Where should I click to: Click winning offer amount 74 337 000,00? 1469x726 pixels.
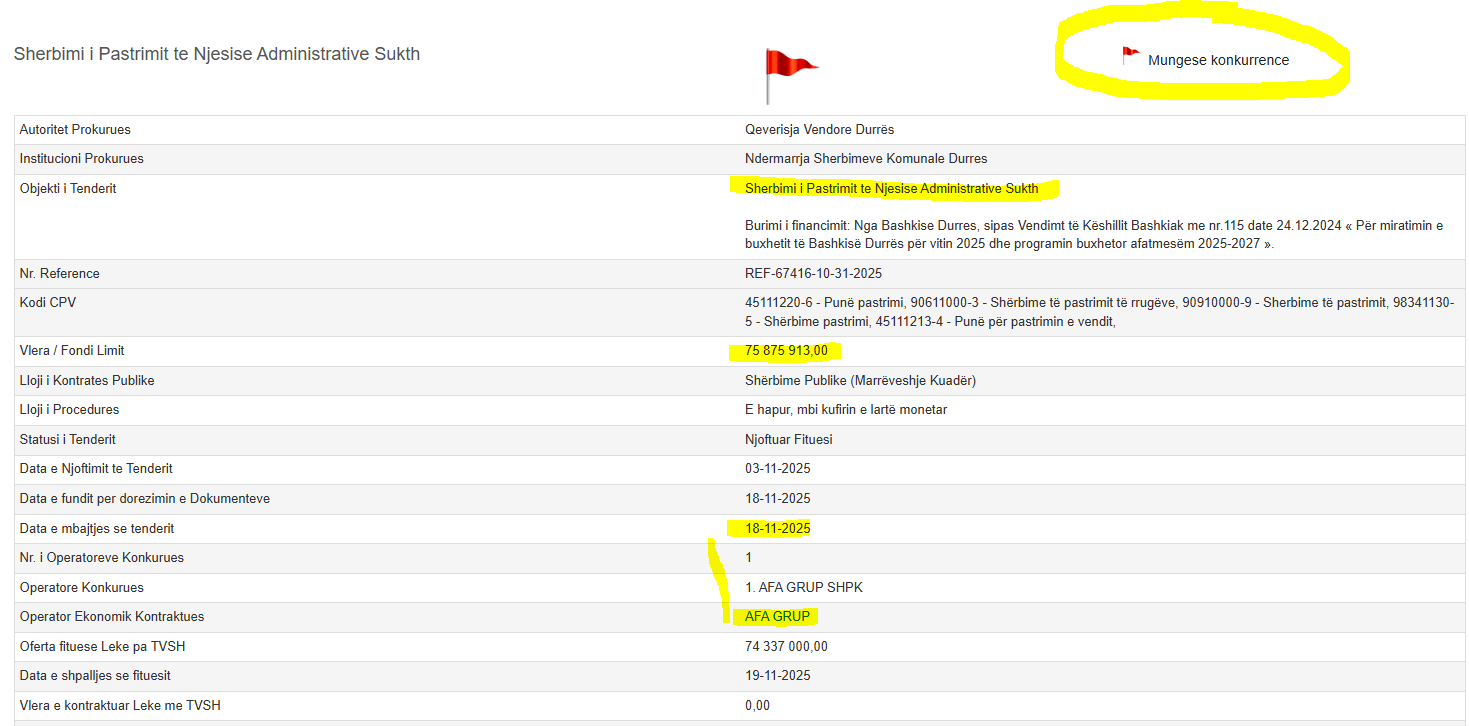pyautogui.click(x=786, y=646)
